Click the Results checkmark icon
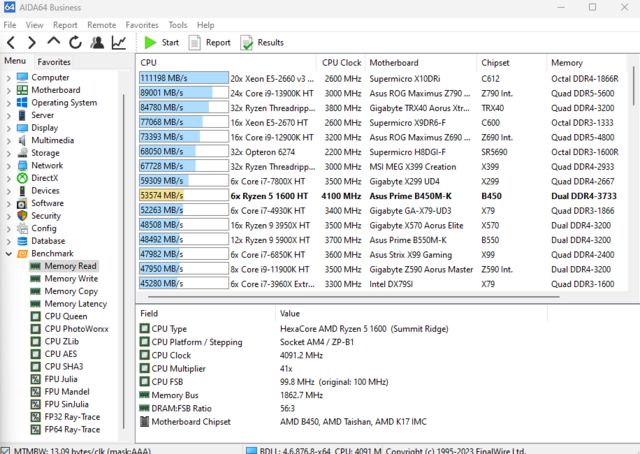The image size is (640, 454). pyautogui.click(x=247, y=43)
